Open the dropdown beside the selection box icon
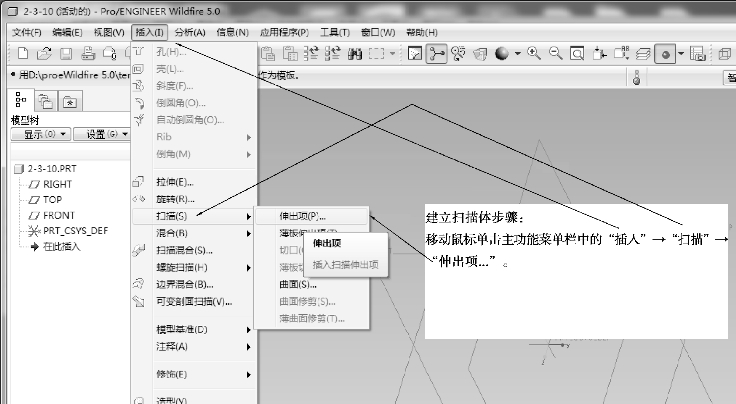The height and width of the screenshot is (404, 736). click(392, 53)
